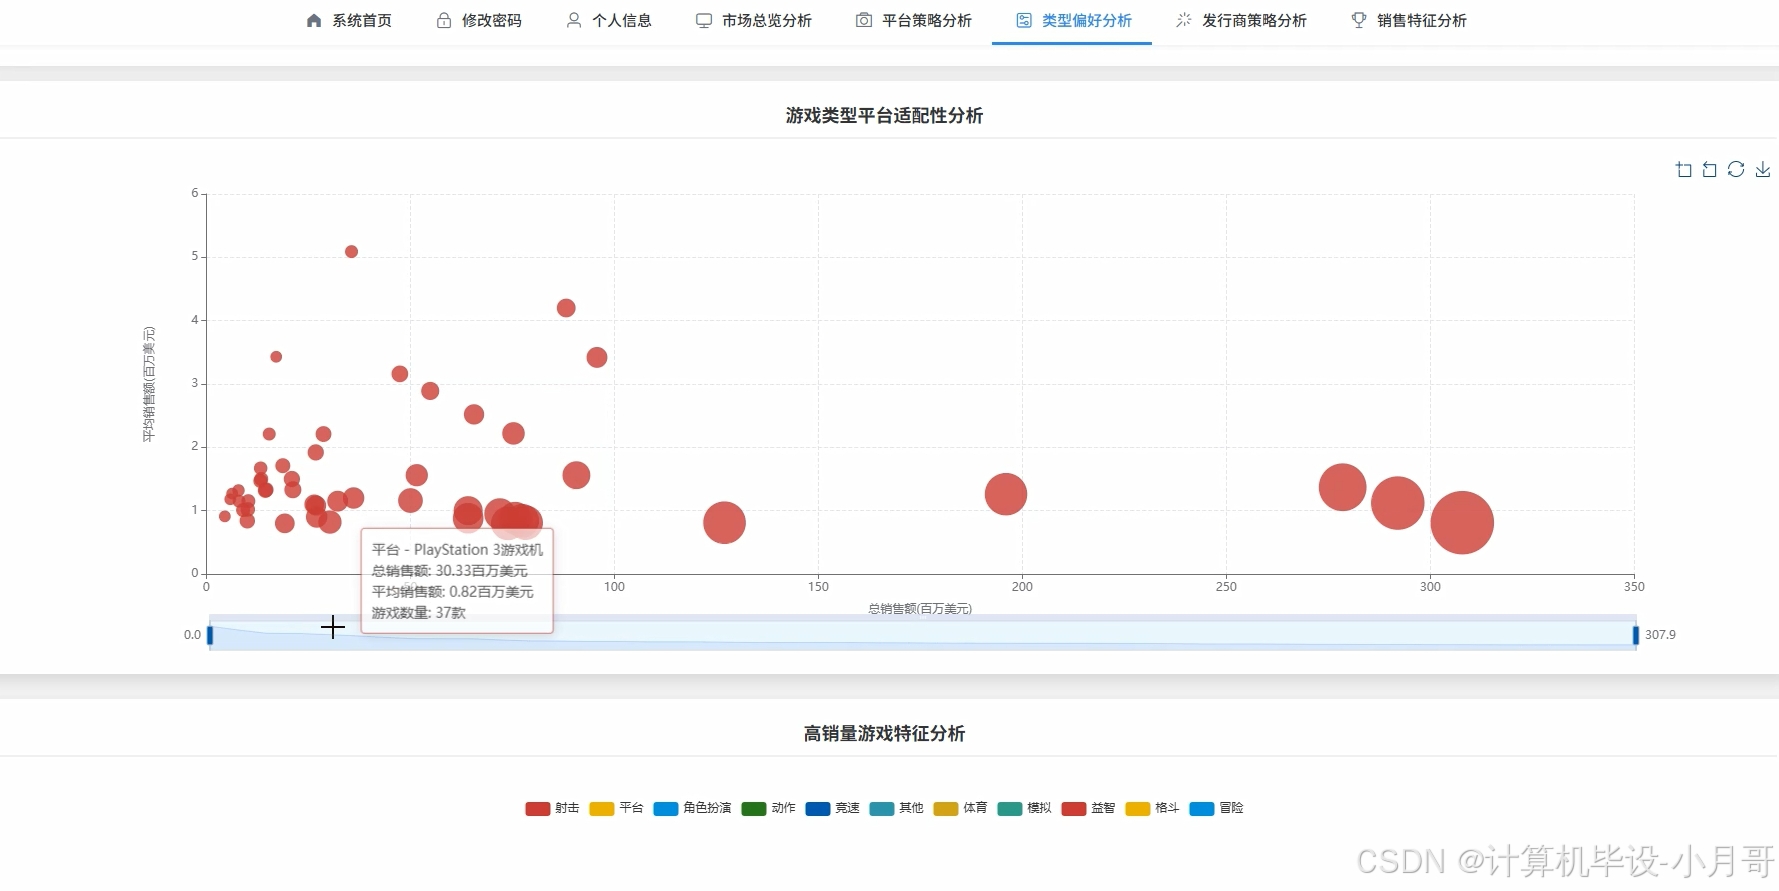The height and width of the screenshot is (891, 1779).
Task: Navigate to 平台策略分析
Action: click(914, 20)
